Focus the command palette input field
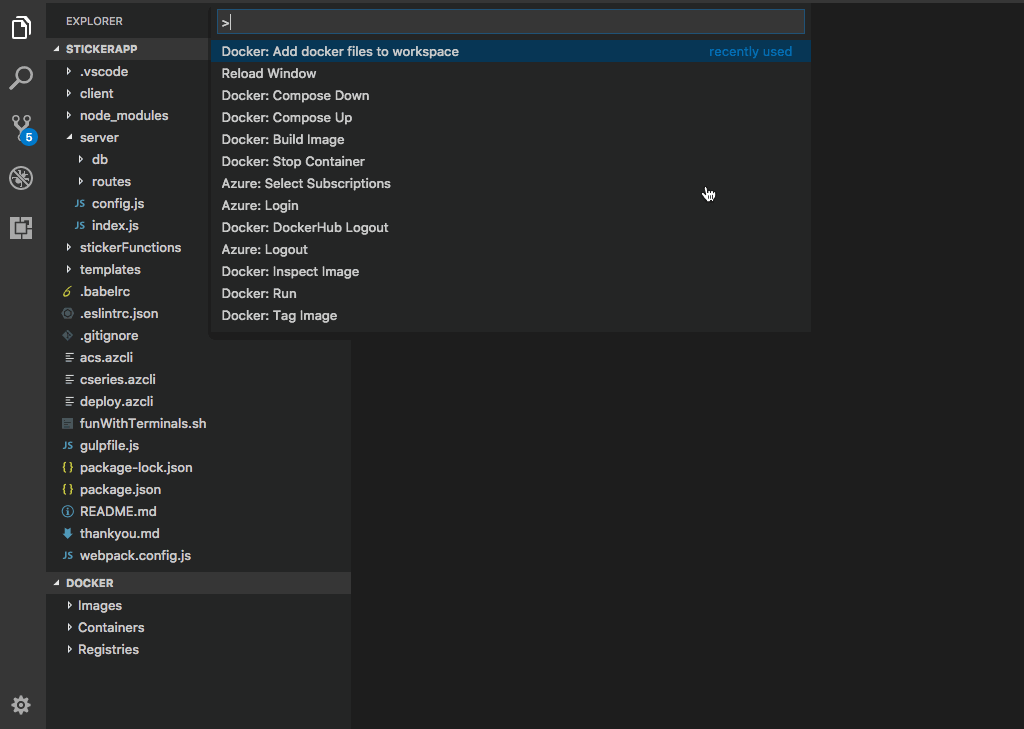1024x729 pixels. click(511, 22)
